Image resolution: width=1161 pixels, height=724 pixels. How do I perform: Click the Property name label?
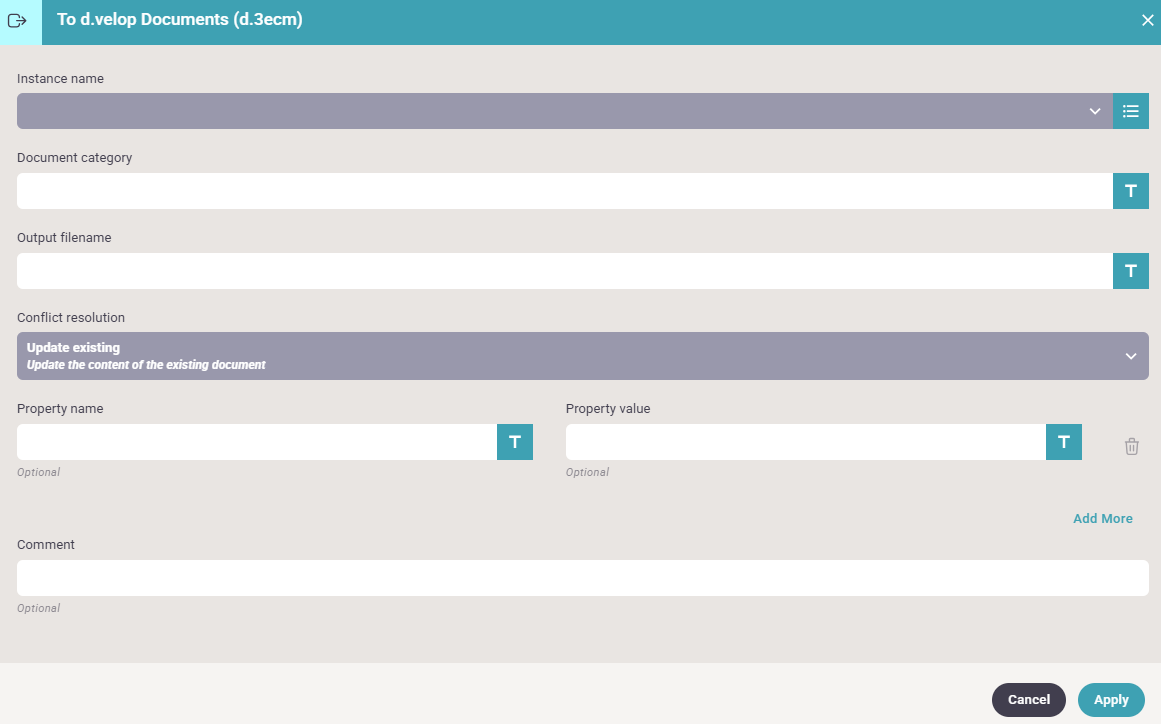[60, 409]
